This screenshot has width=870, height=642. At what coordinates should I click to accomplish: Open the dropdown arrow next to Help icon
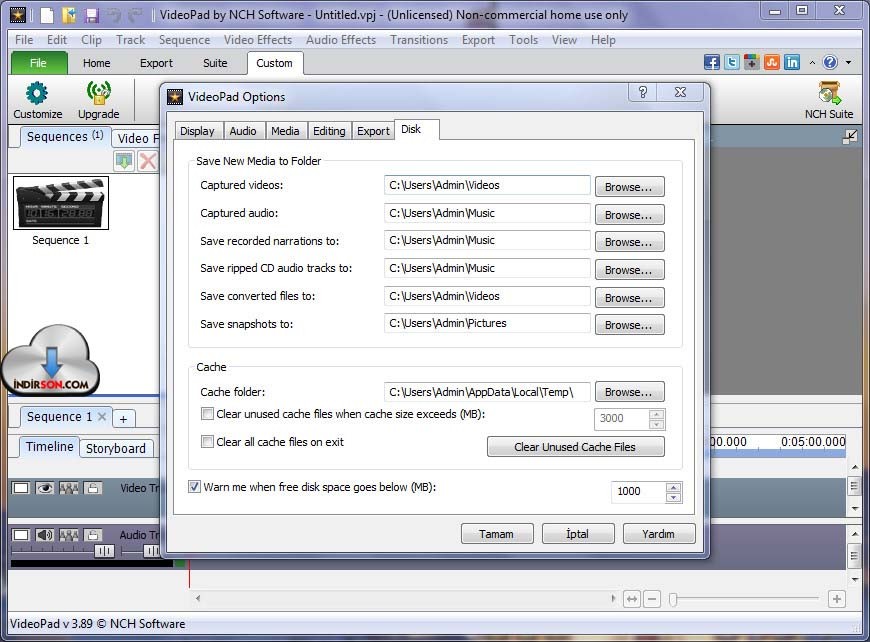point(848,63)
